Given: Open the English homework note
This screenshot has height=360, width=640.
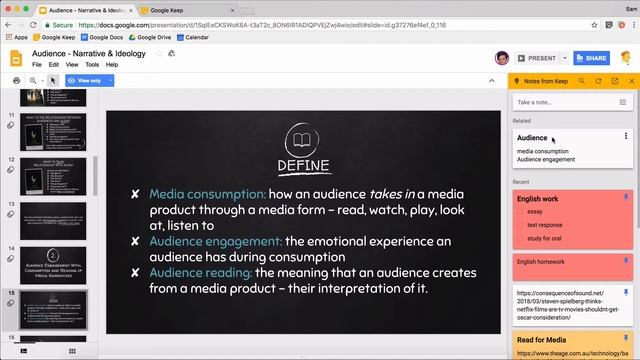Looking at the screenshot, I should [573, 267].
